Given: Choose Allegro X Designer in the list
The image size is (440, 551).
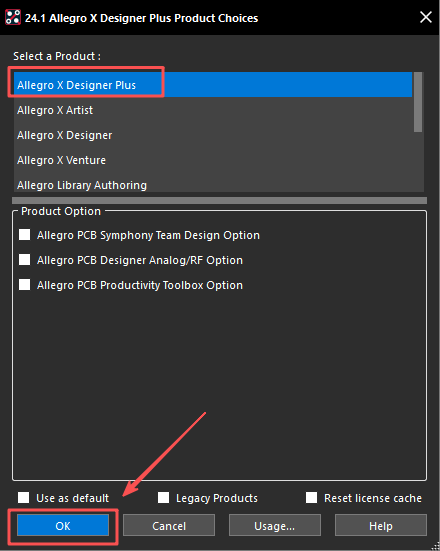Looking at the screenshot, I should pyautogui.click(x=213, y=135).
